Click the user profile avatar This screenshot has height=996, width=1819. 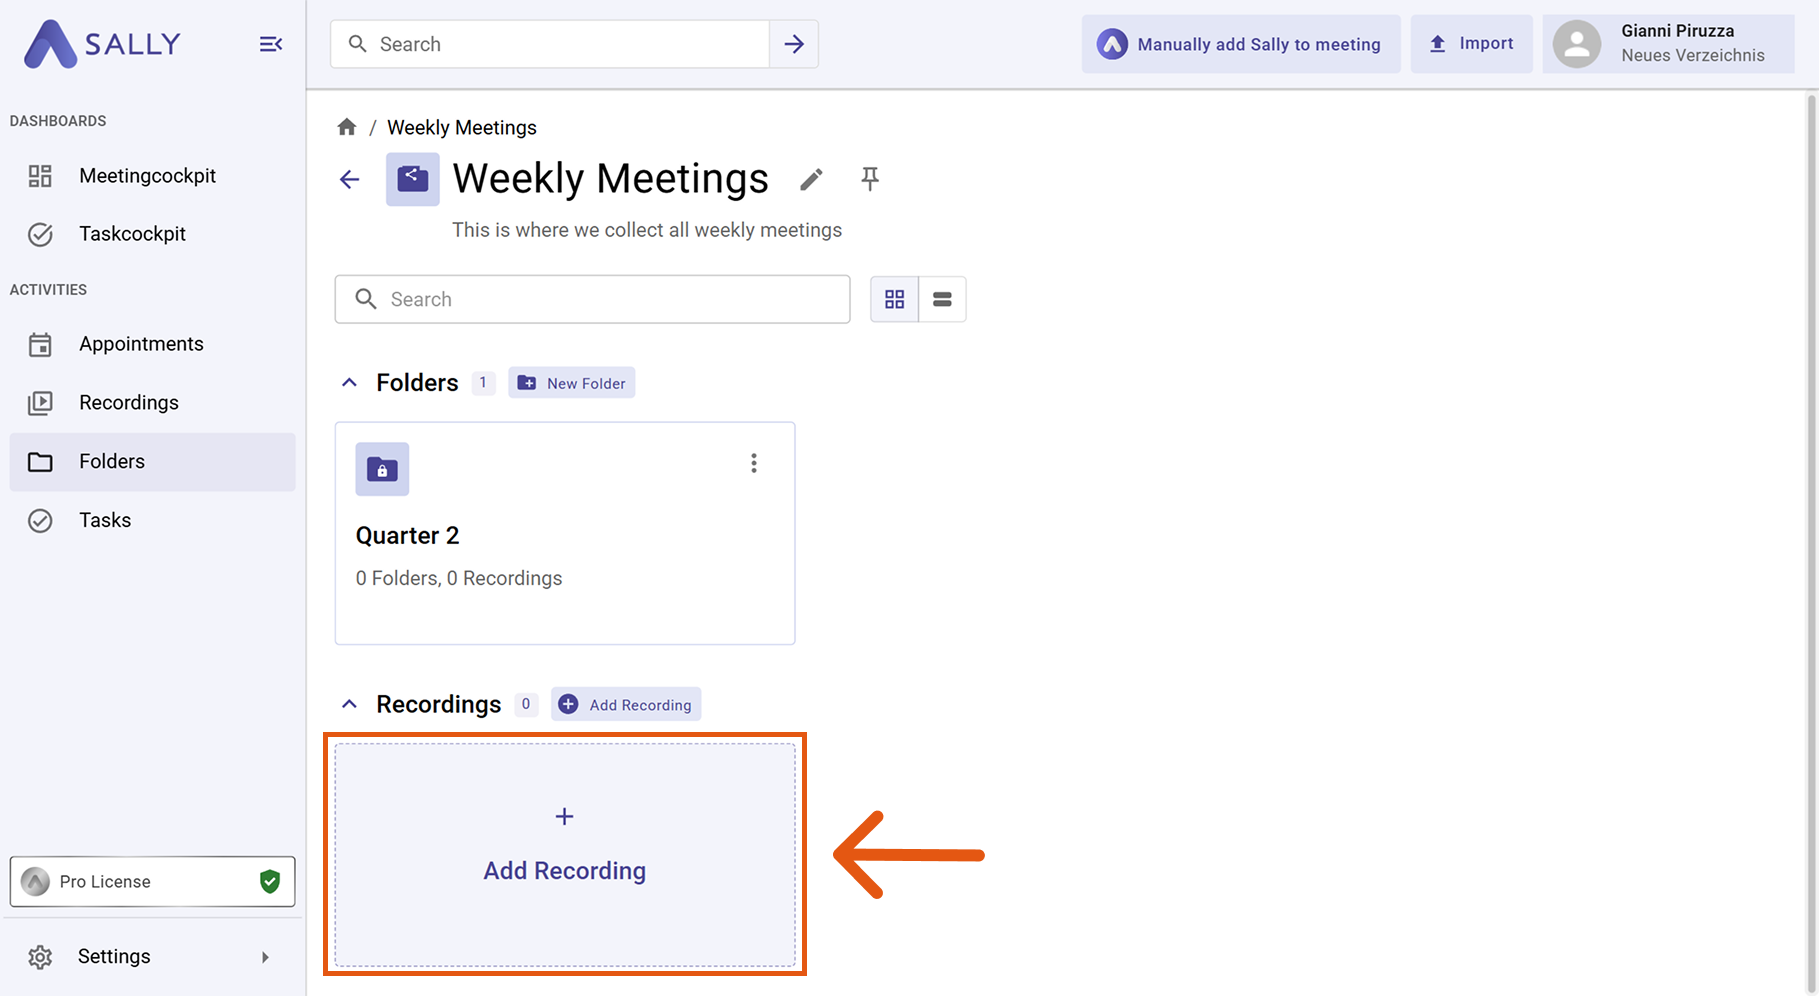coord(1577,44)
